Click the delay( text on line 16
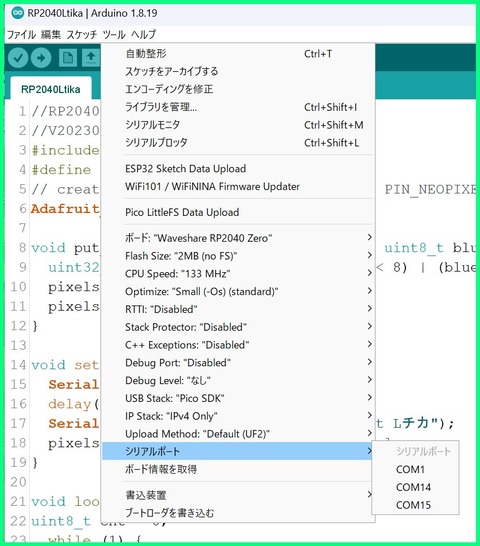This screenshot has height=546, width=480. 74,404
